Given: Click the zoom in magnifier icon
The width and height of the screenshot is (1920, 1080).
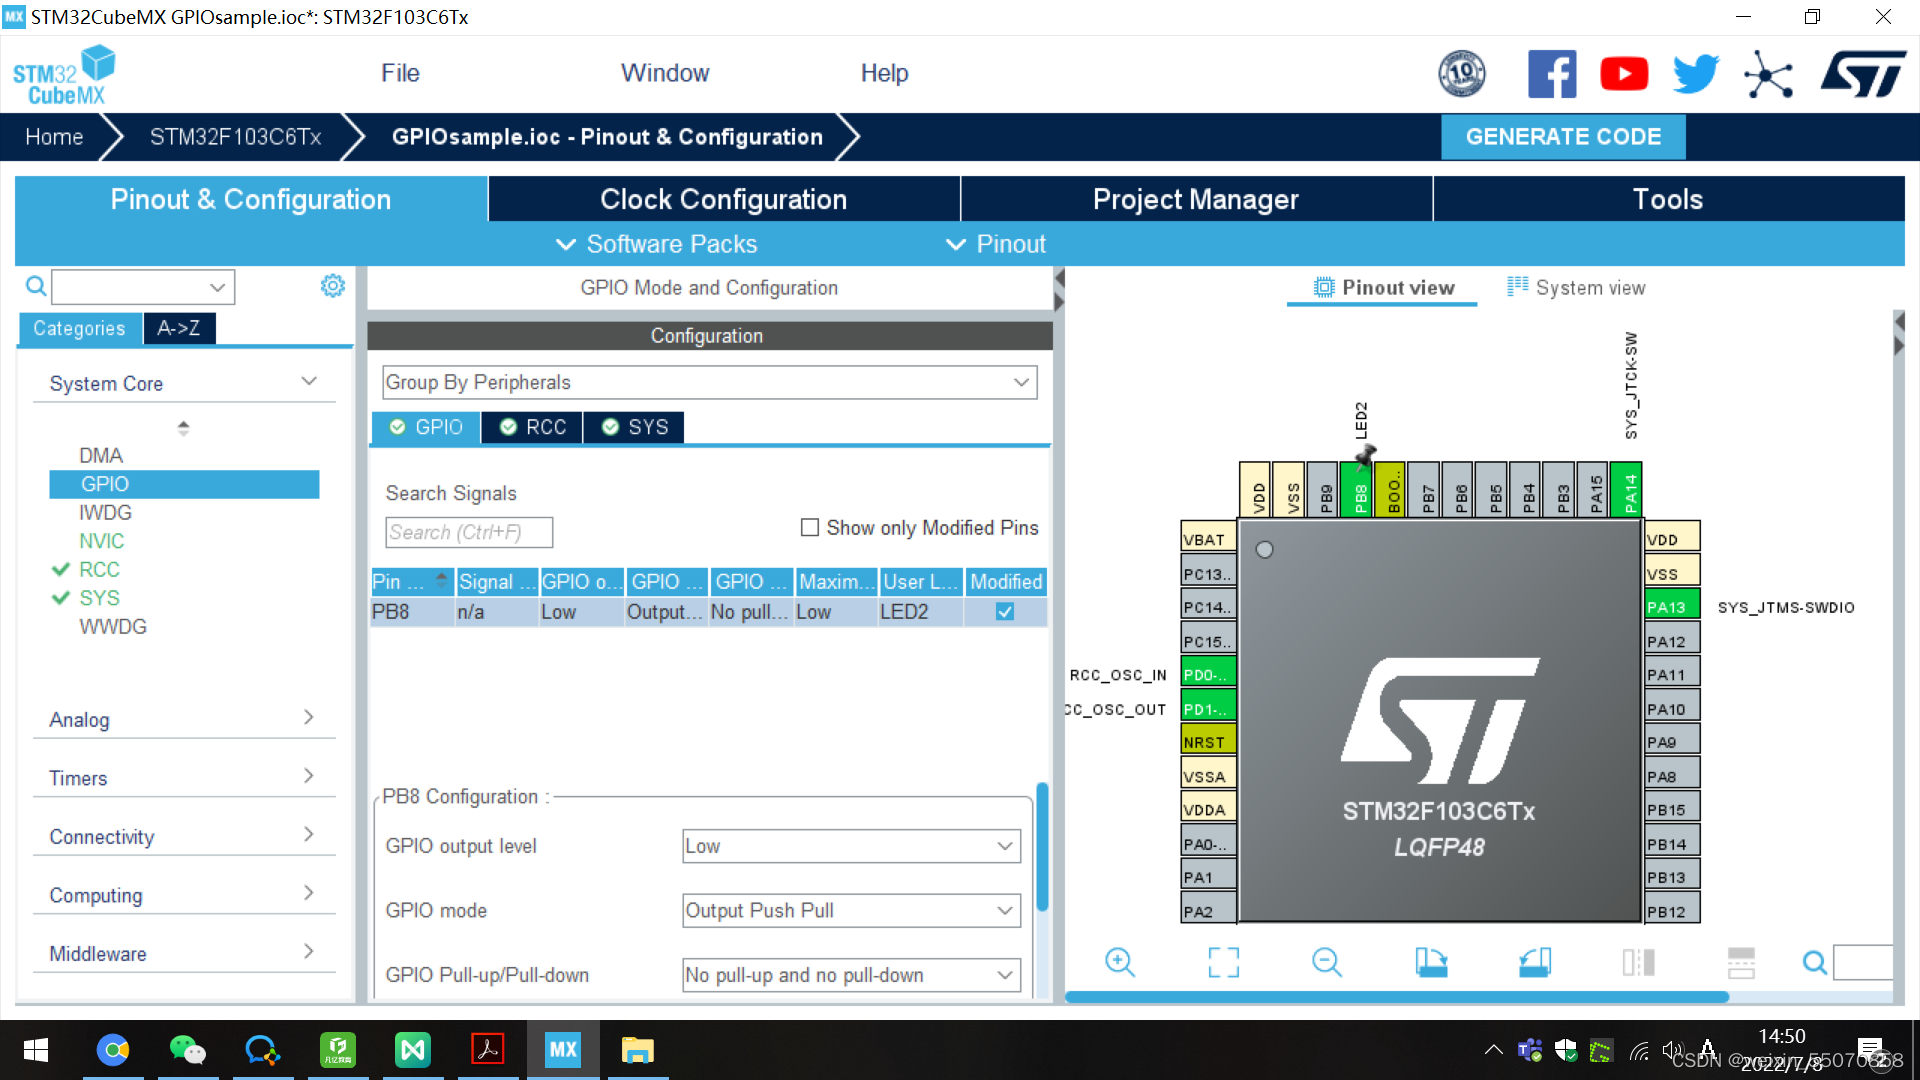Looking at the screenshot, I should 1119,962.
